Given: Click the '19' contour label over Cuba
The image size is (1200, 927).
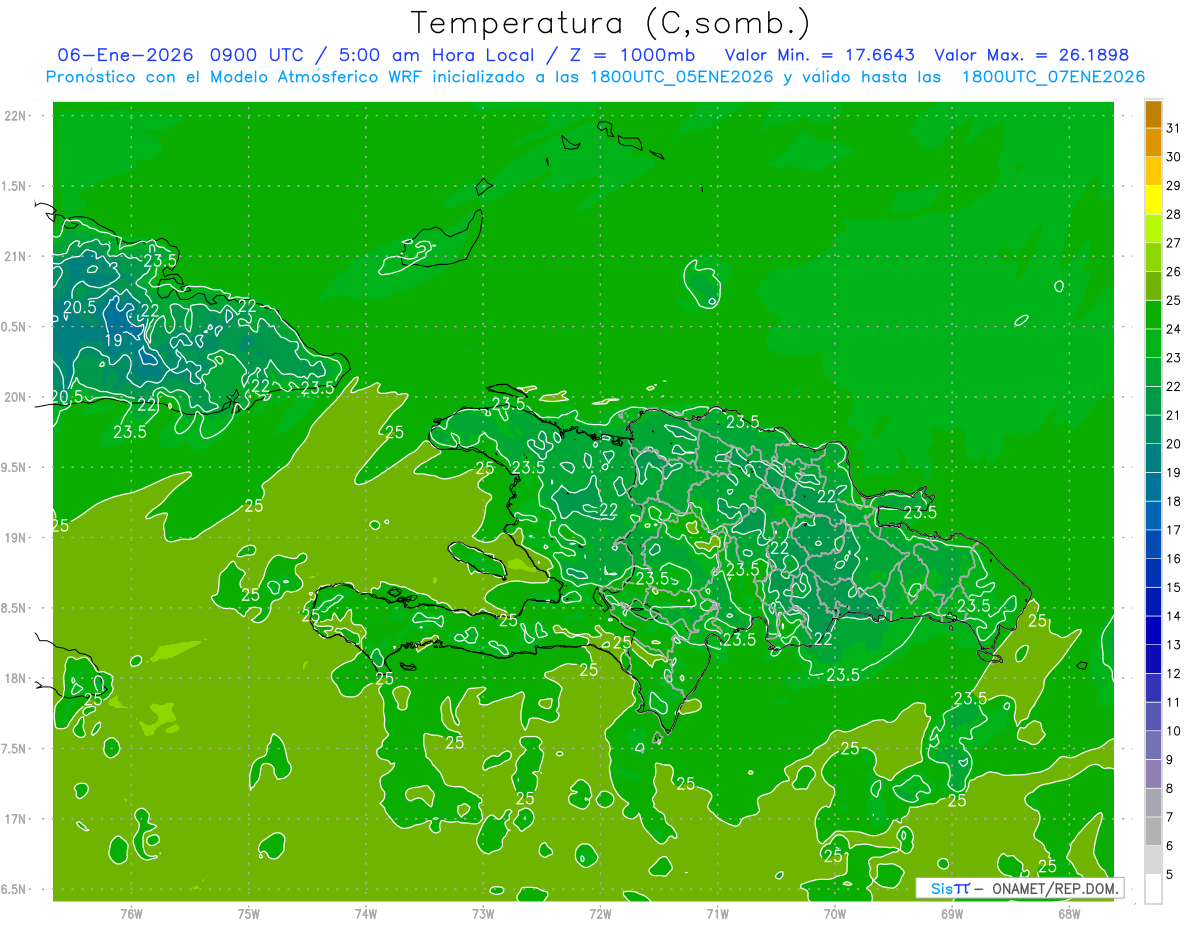Looking at the screenshot, I should pos(113,340).
